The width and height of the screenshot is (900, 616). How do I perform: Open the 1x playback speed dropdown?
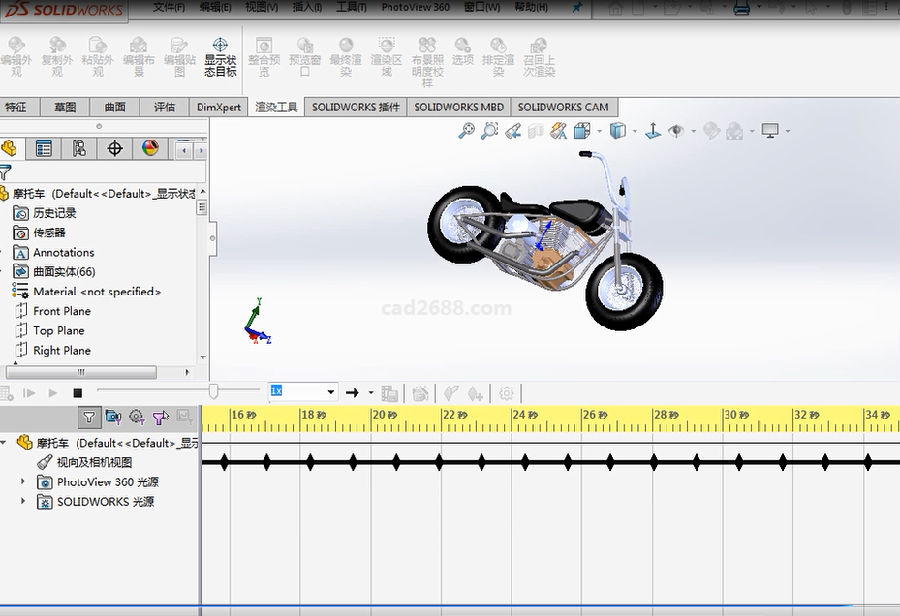click(330, 393)
